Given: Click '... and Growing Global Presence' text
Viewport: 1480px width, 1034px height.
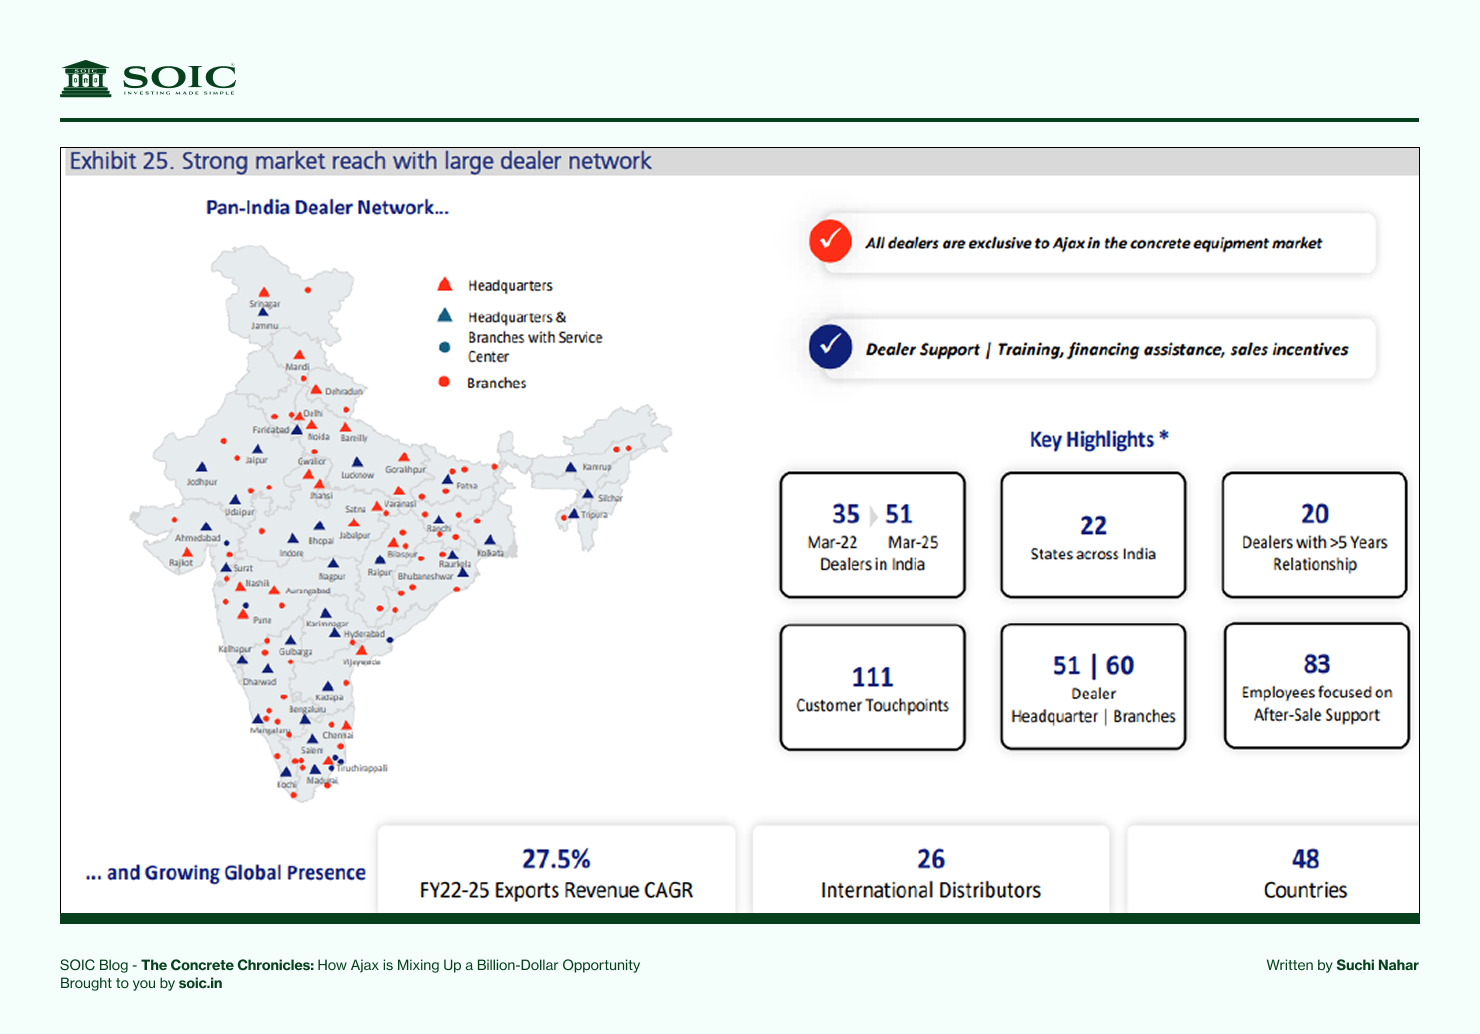Looking at the screenshot, I should click(226, 872).
